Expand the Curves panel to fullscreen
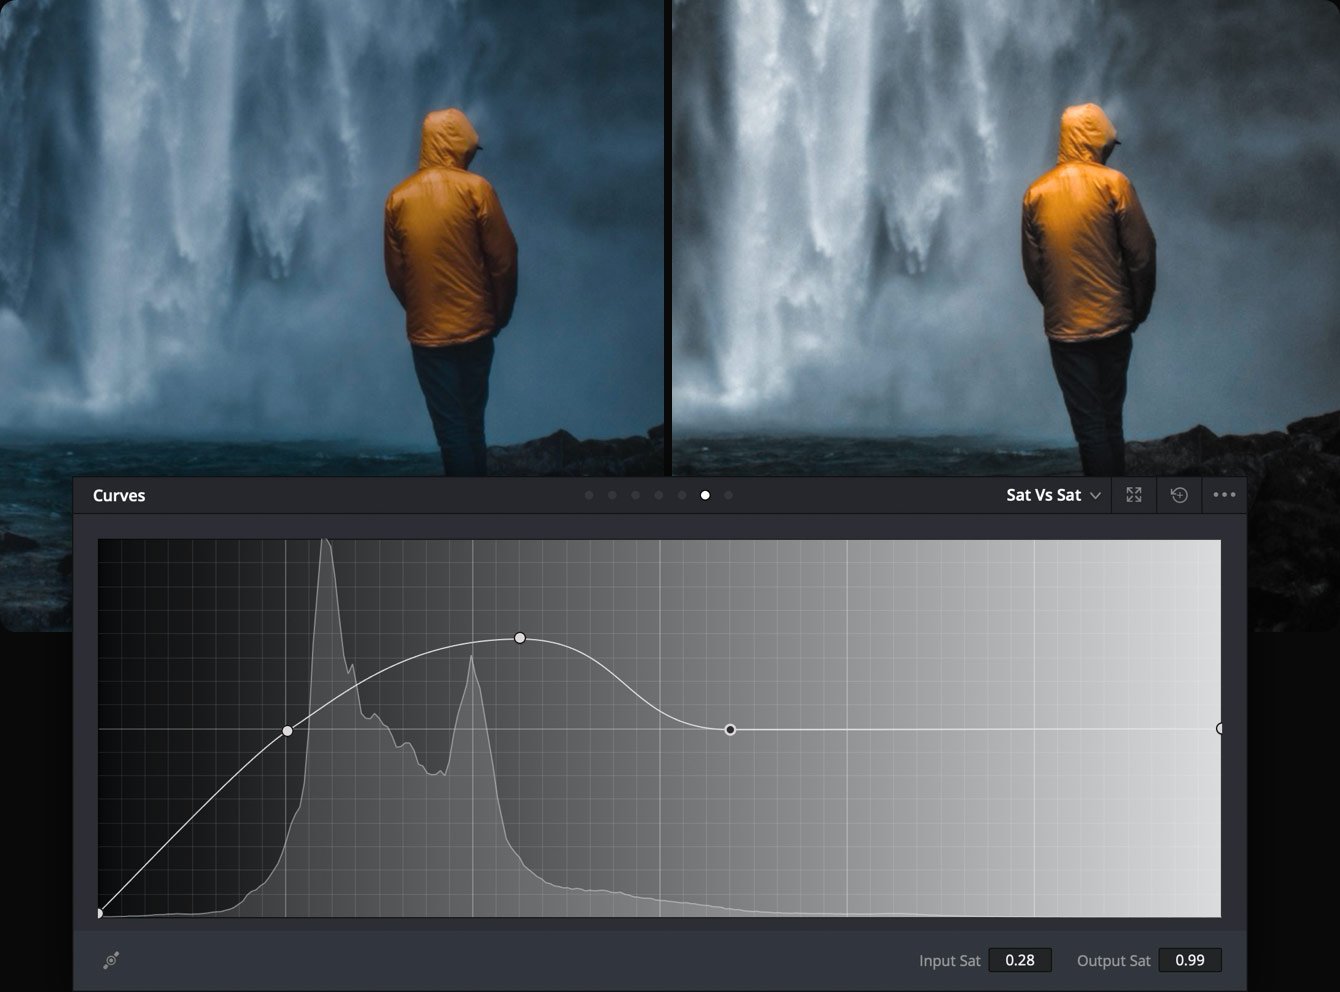The image size is (1340, 992). click(x=1133, y=495)
